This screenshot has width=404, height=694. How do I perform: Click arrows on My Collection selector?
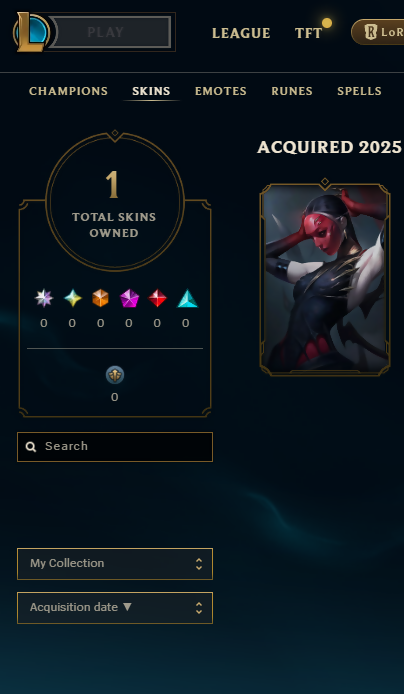[x=199, y=563]
